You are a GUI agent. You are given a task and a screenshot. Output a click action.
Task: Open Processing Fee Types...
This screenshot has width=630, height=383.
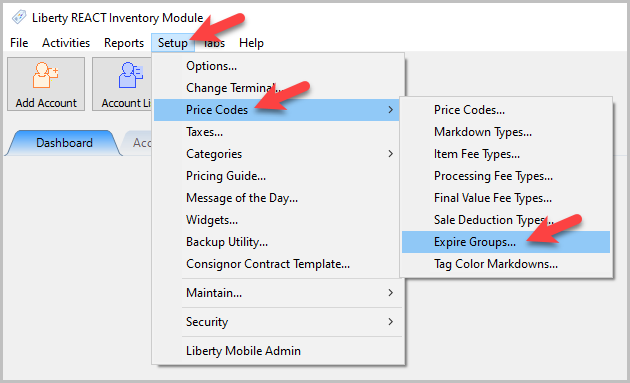click(x=506, y=176)
